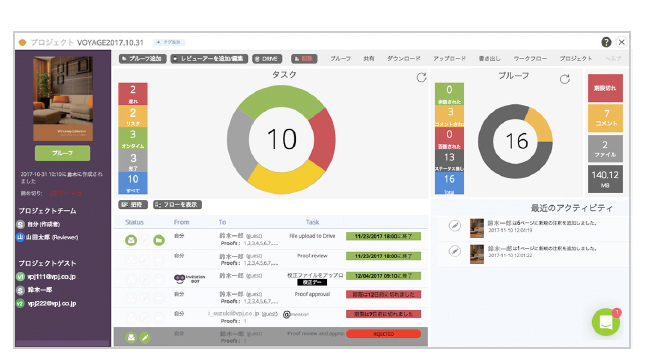Click pencil icon in REJECTED task row

145,338
